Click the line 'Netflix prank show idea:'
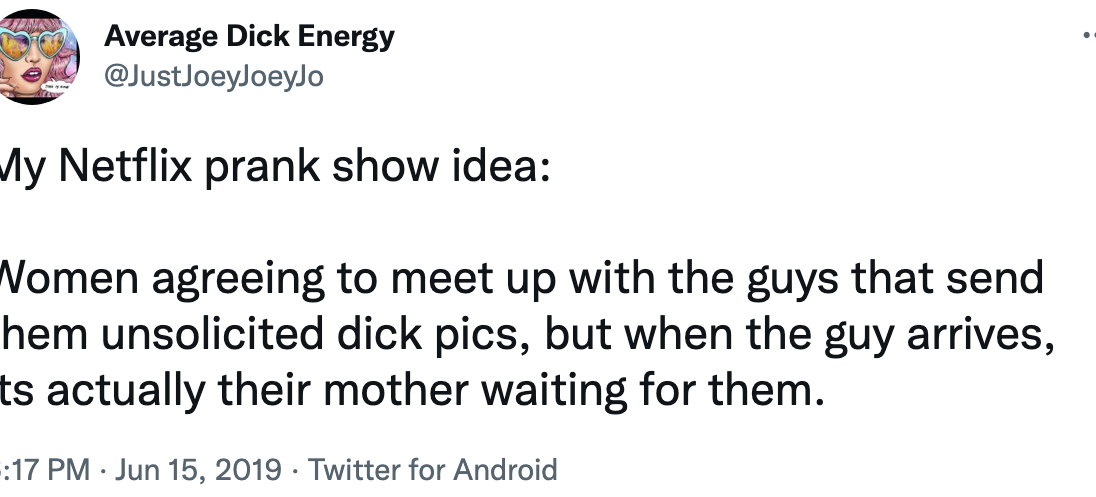The height and width of the screenshot is (497, 1096). [x=272, y=165]
